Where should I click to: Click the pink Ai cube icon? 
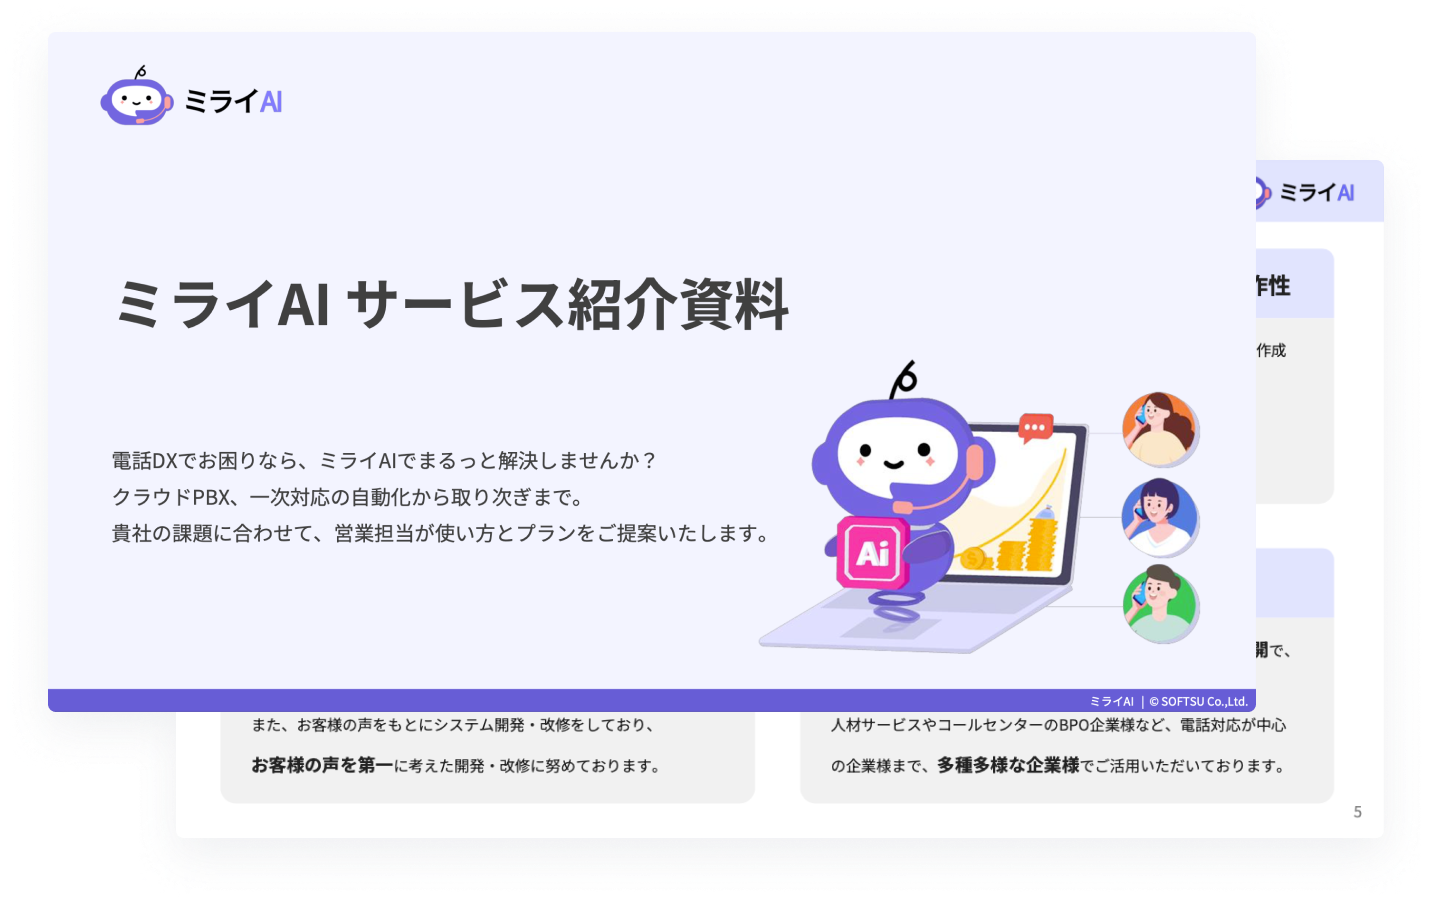point(873,552)
